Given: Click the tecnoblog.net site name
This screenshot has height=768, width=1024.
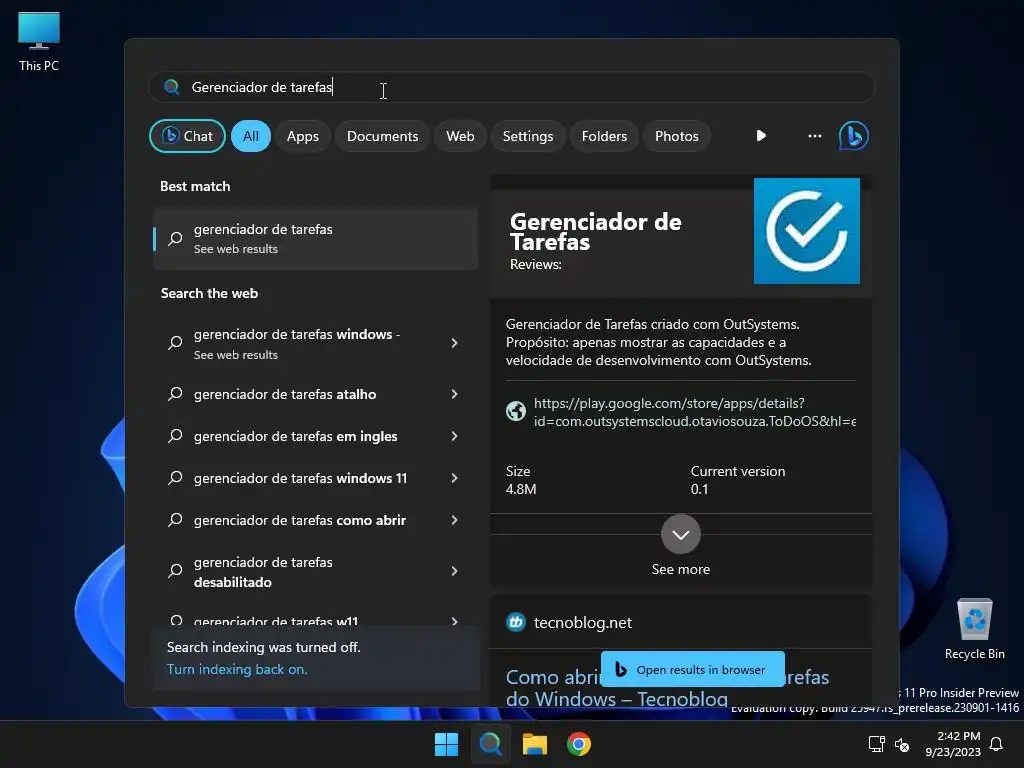Looking at the screenshot, I should (583, 622).
